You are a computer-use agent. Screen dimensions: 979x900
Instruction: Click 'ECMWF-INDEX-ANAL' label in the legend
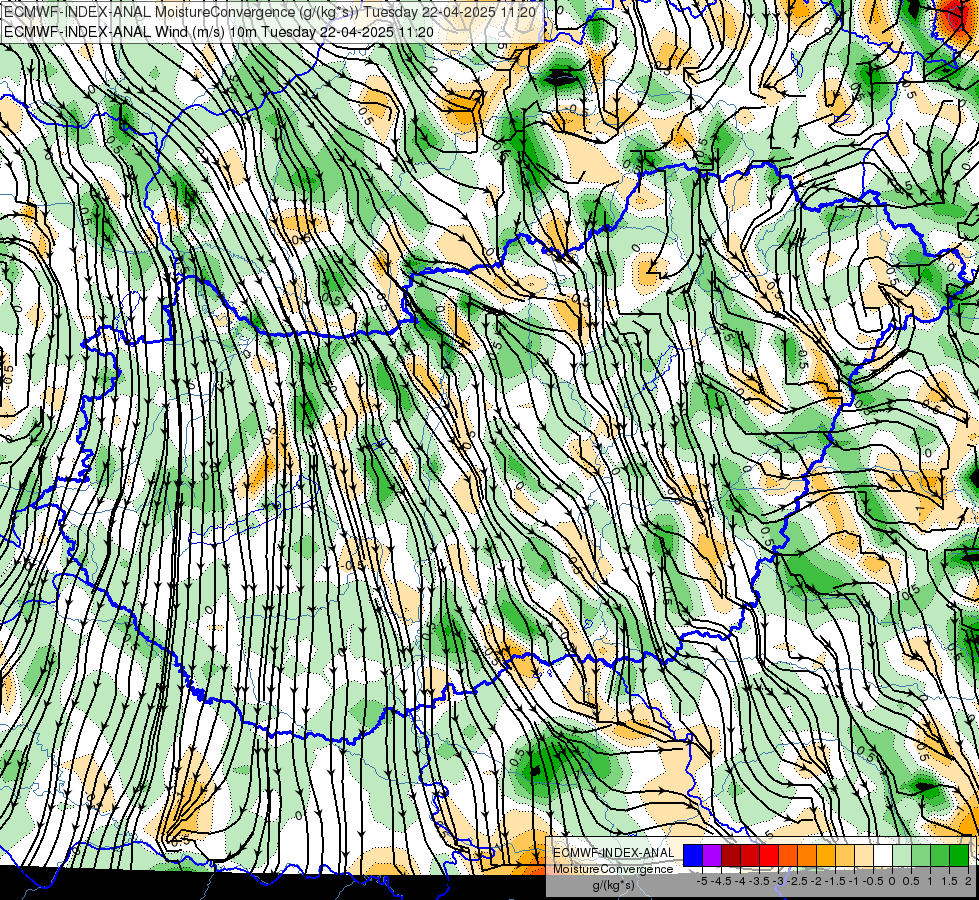(x=613, y=853)
